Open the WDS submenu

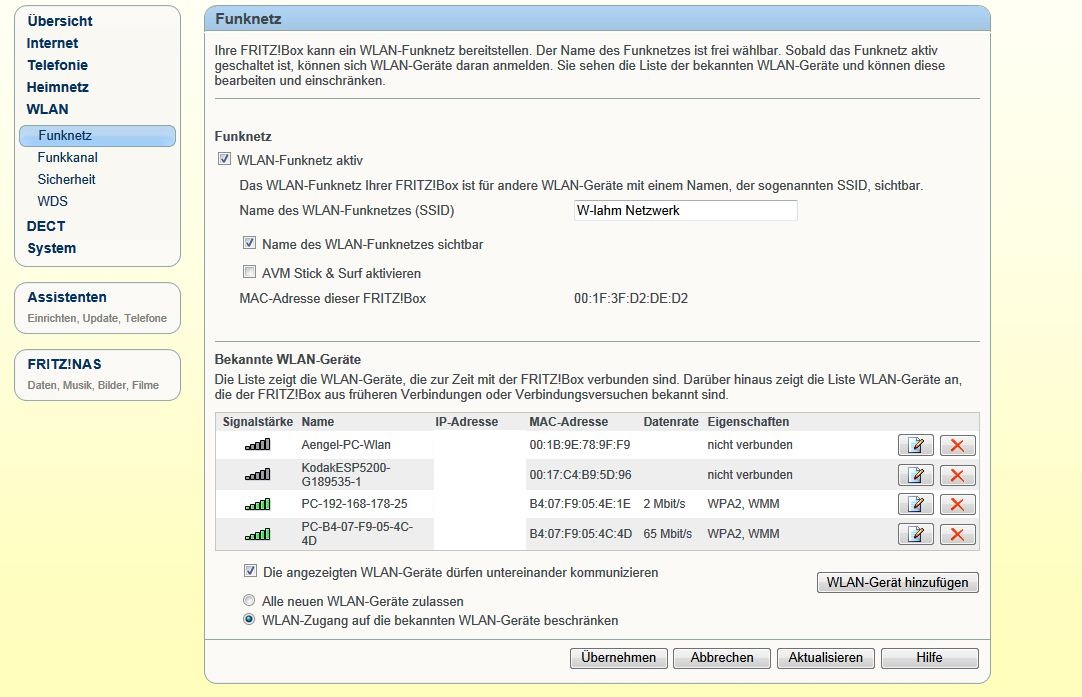point(52,202)
